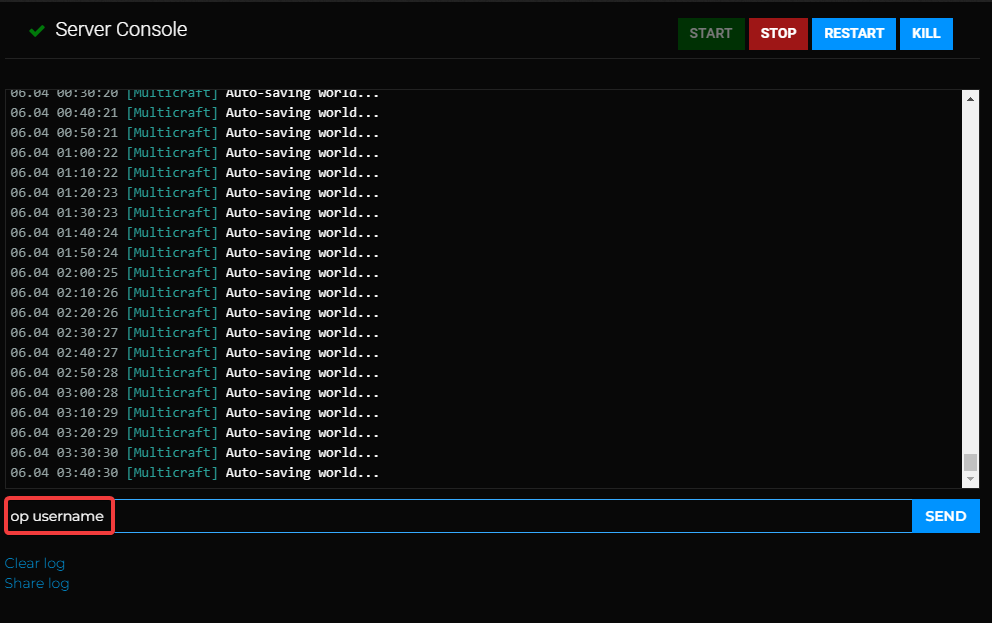Click the console scrollbar down arrow
The height and width of the screenshot is (623, 992).
click(x=970, y=479)
